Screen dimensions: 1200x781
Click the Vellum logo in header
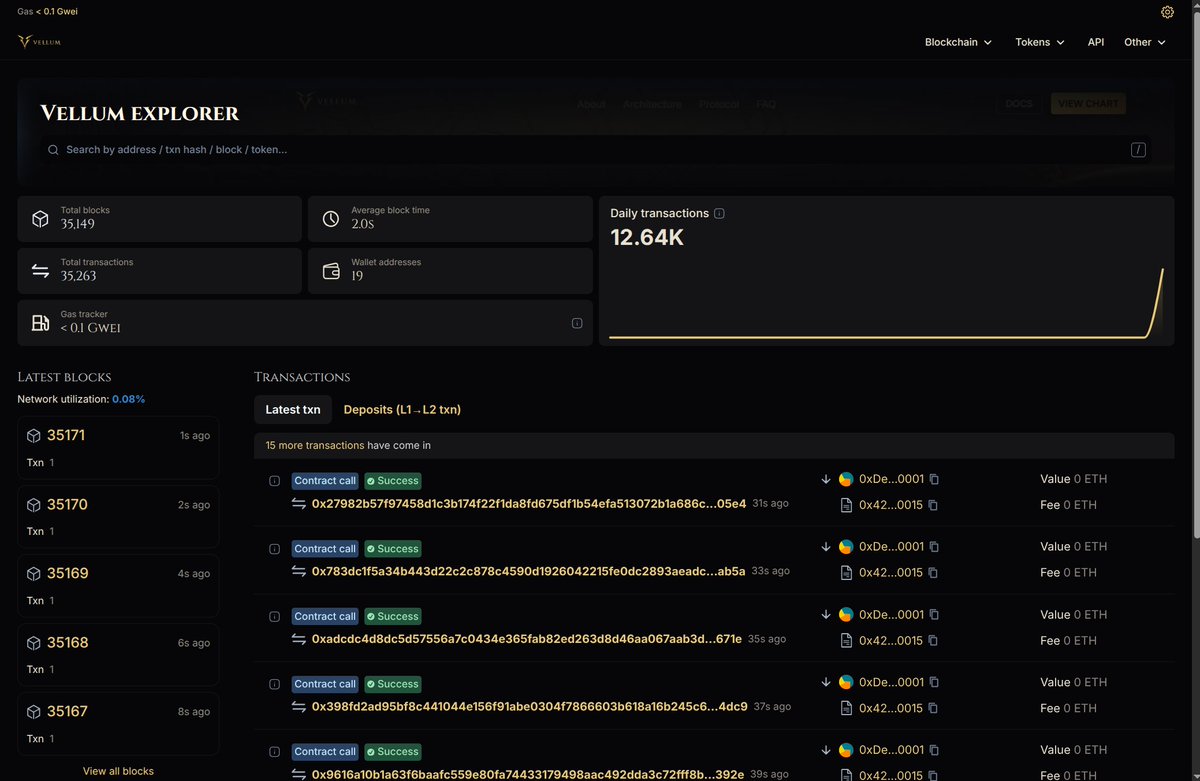[x=40, y=42]
